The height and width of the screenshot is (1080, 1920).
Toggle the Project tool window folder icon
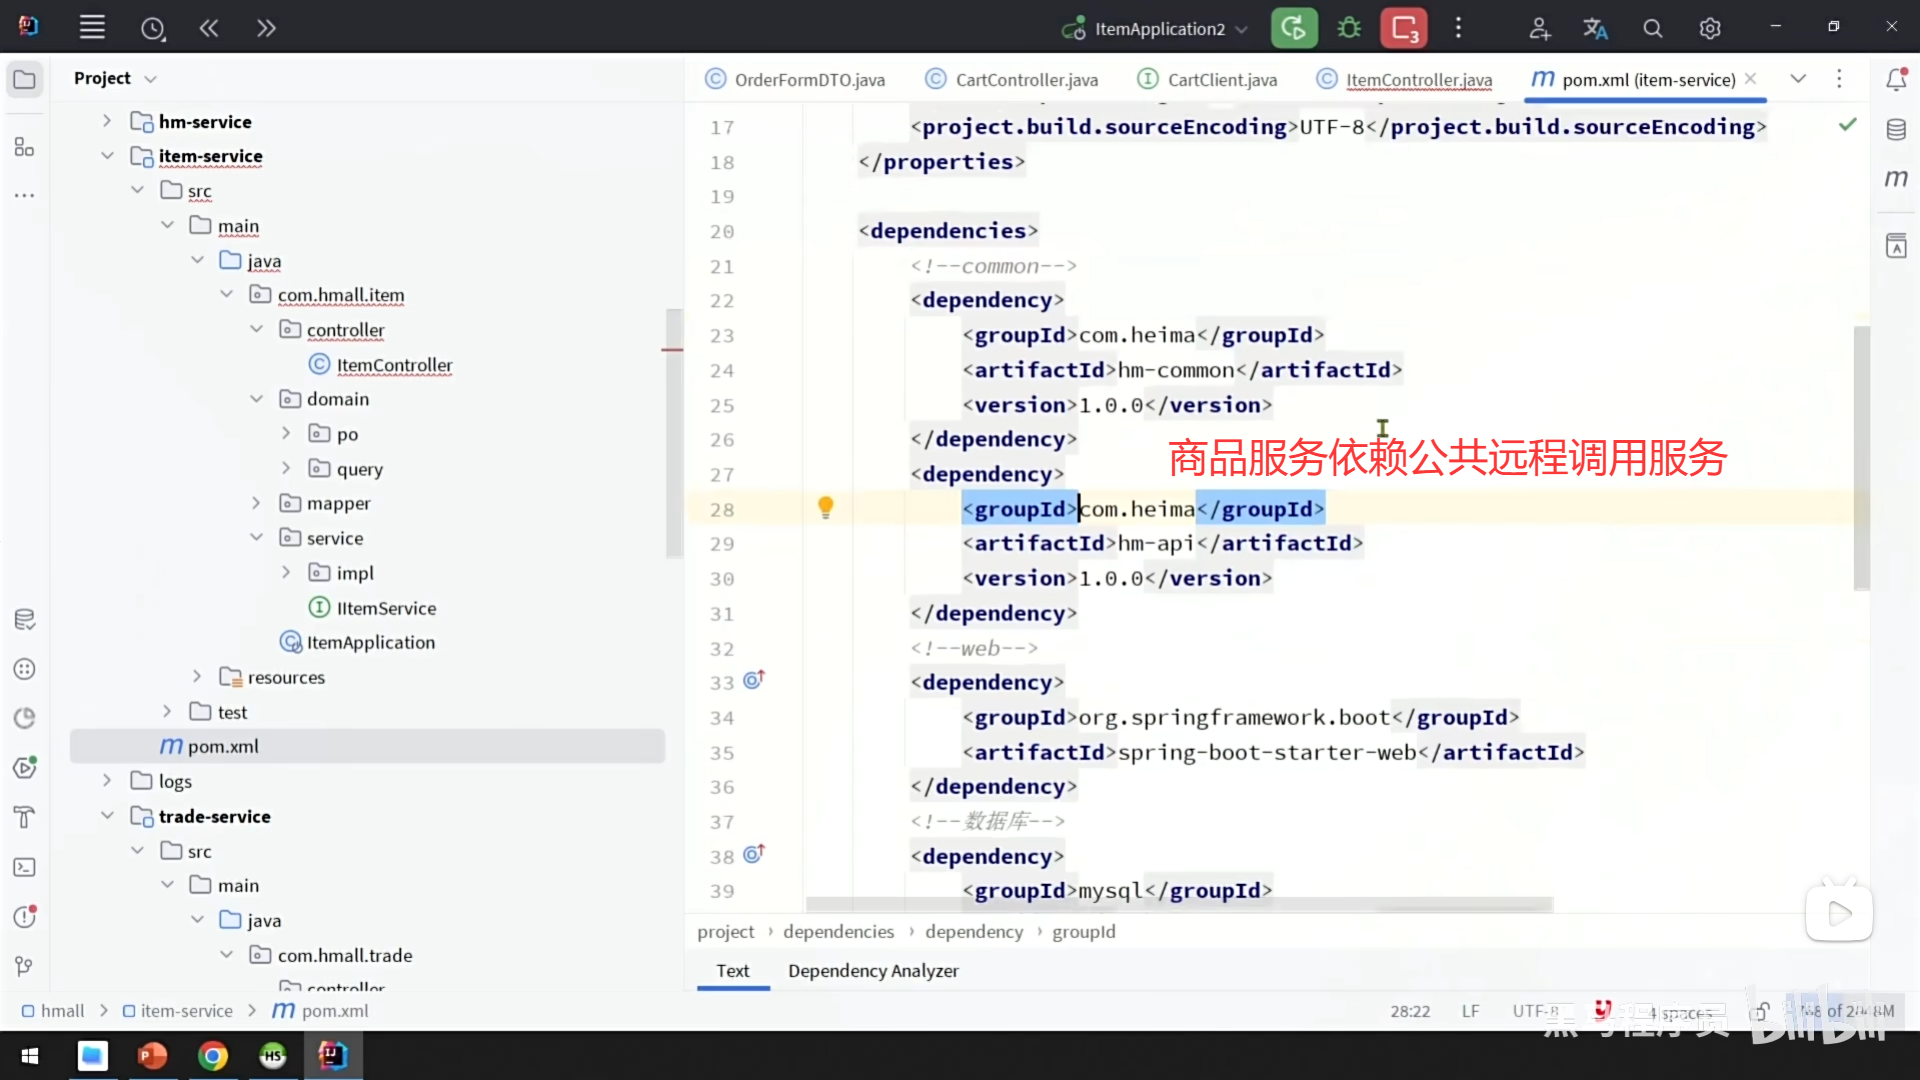click(25, 79)
